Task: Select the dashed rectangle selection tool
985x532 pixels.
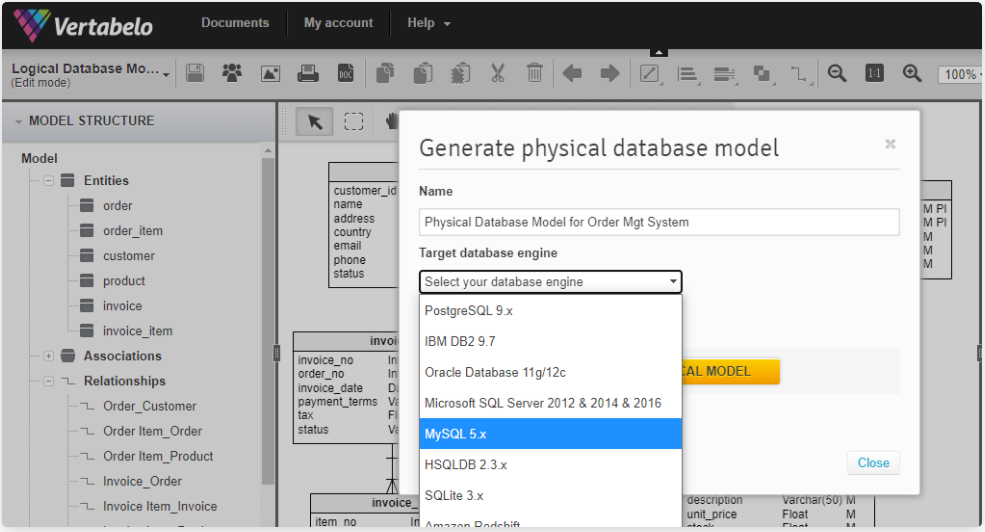Action: [x=354, y=121]
